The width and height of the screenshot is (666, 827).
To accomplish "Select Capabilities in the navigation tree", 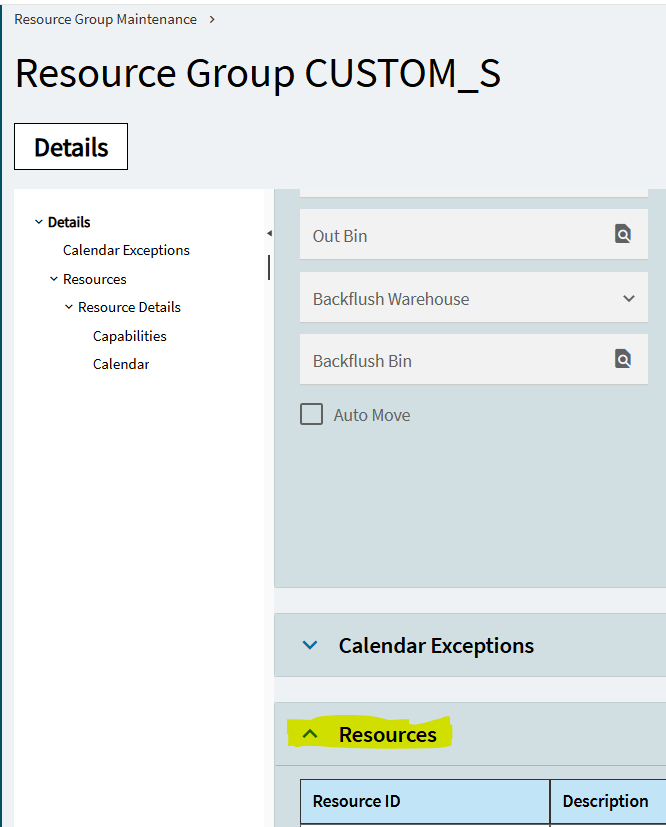I will (130, 336).
